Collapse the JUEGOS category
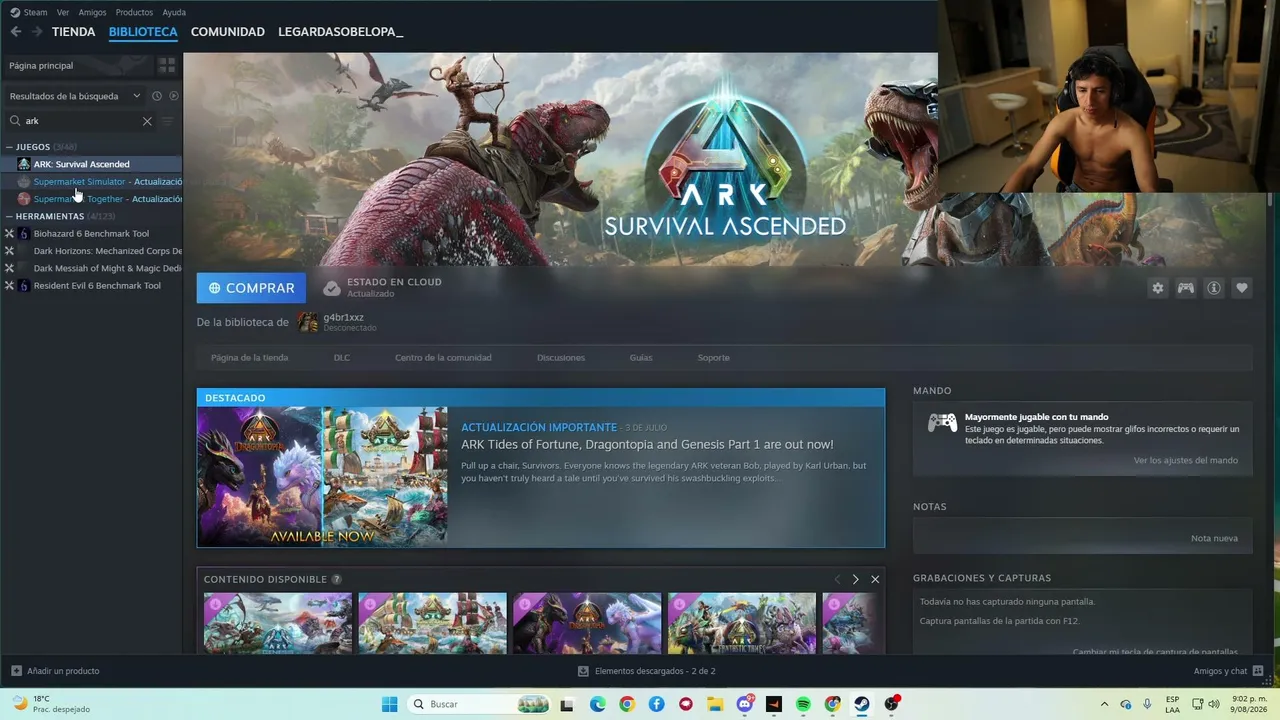Screen dimensions: 1280x720 10,147
